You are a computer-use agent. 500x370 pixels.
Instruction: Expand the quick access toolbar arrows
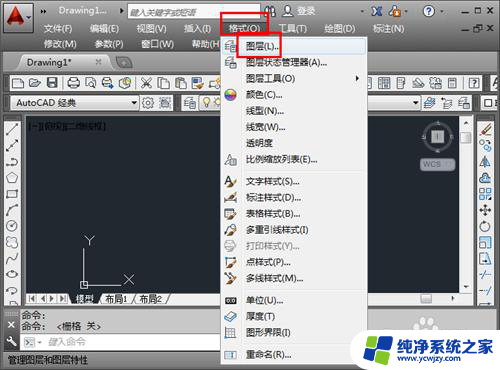43,11
